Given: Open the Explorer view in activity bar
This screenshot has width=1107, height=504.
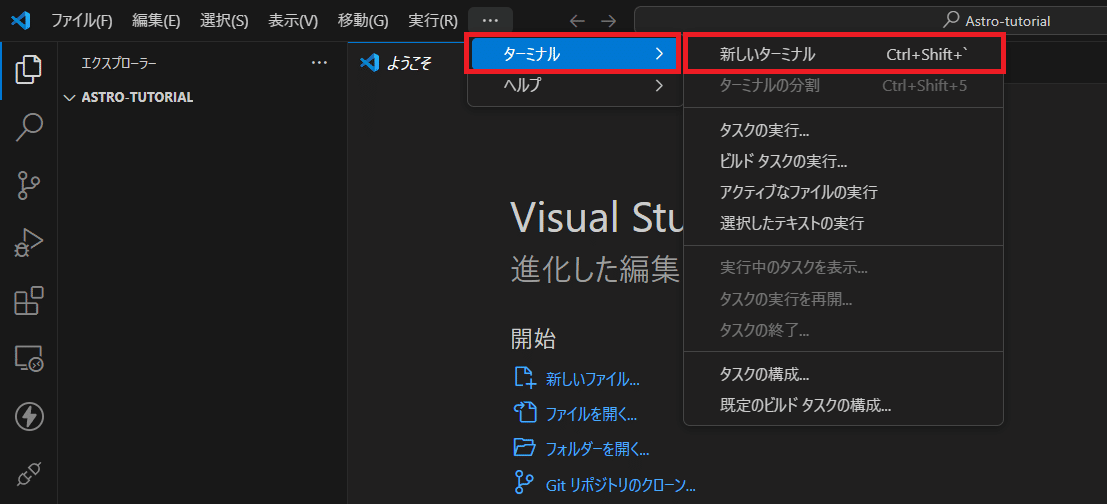Looking at the screenshot, I should pyautogui.click(x=28, y=68).
